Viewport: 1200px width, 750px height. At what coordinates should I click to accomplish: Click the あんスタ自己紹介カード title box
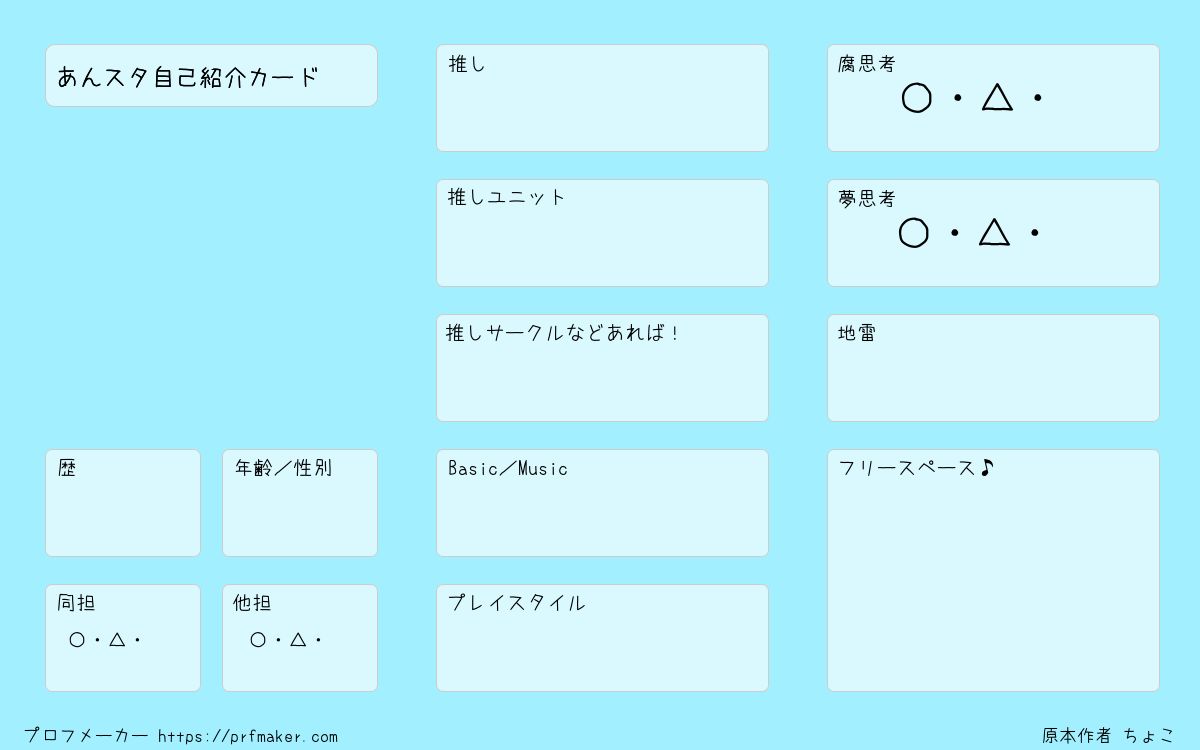click(211, 75)
